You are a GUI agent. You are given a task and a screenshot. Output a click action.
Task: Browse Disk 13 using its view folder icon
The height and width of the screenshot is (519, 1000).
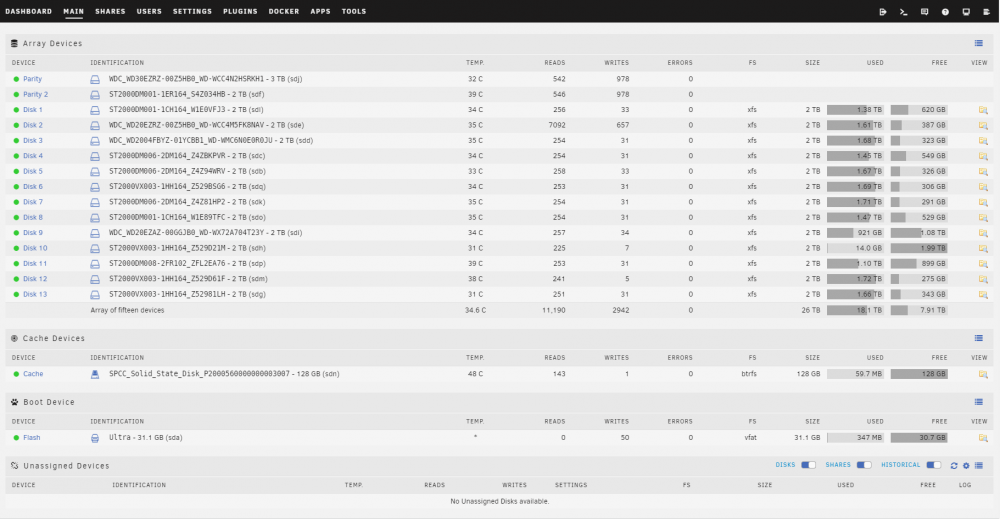point(983,295)
